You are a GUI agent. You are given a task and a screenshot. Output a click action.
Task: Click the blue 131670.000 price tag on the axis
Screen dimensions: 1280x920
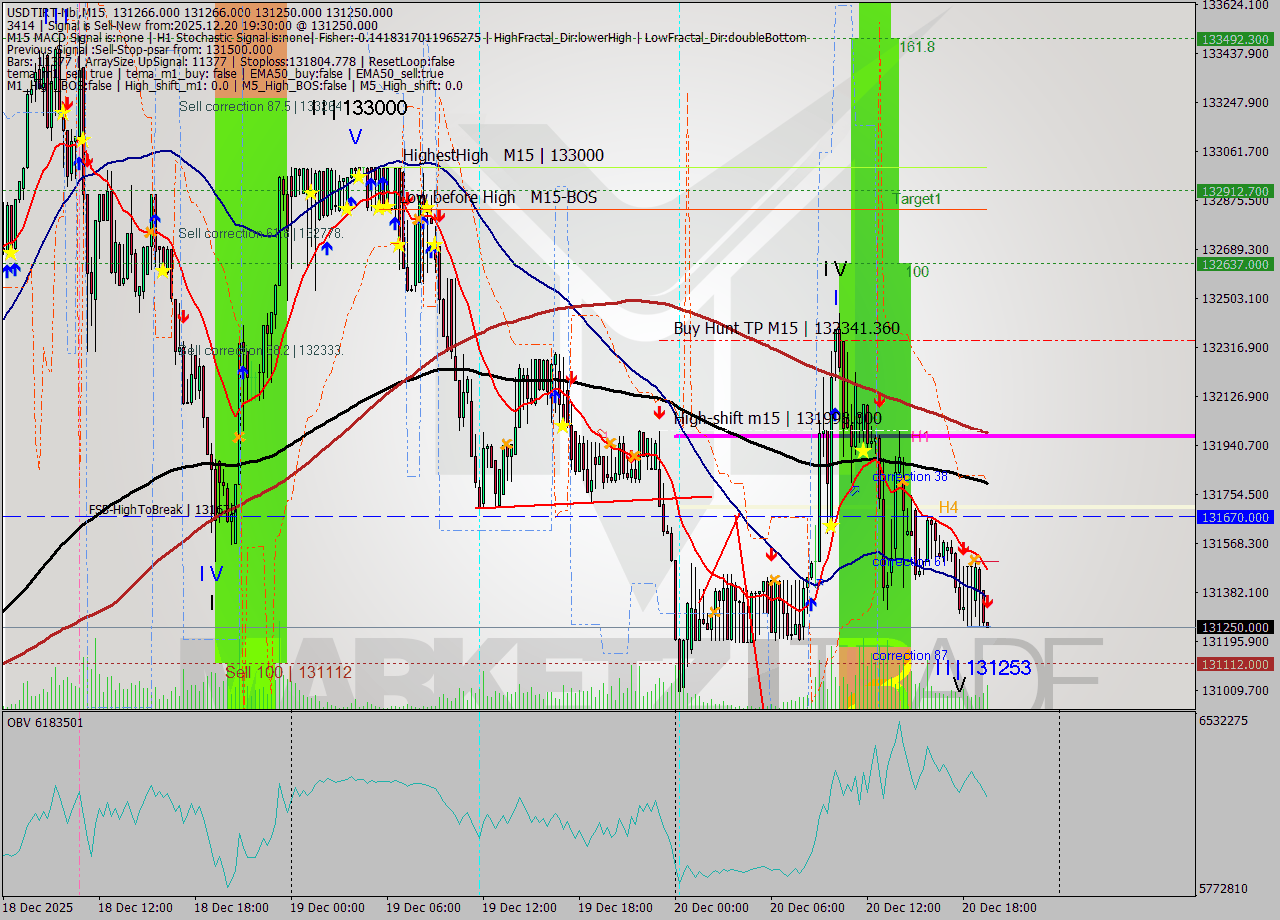pos(1235,517)
